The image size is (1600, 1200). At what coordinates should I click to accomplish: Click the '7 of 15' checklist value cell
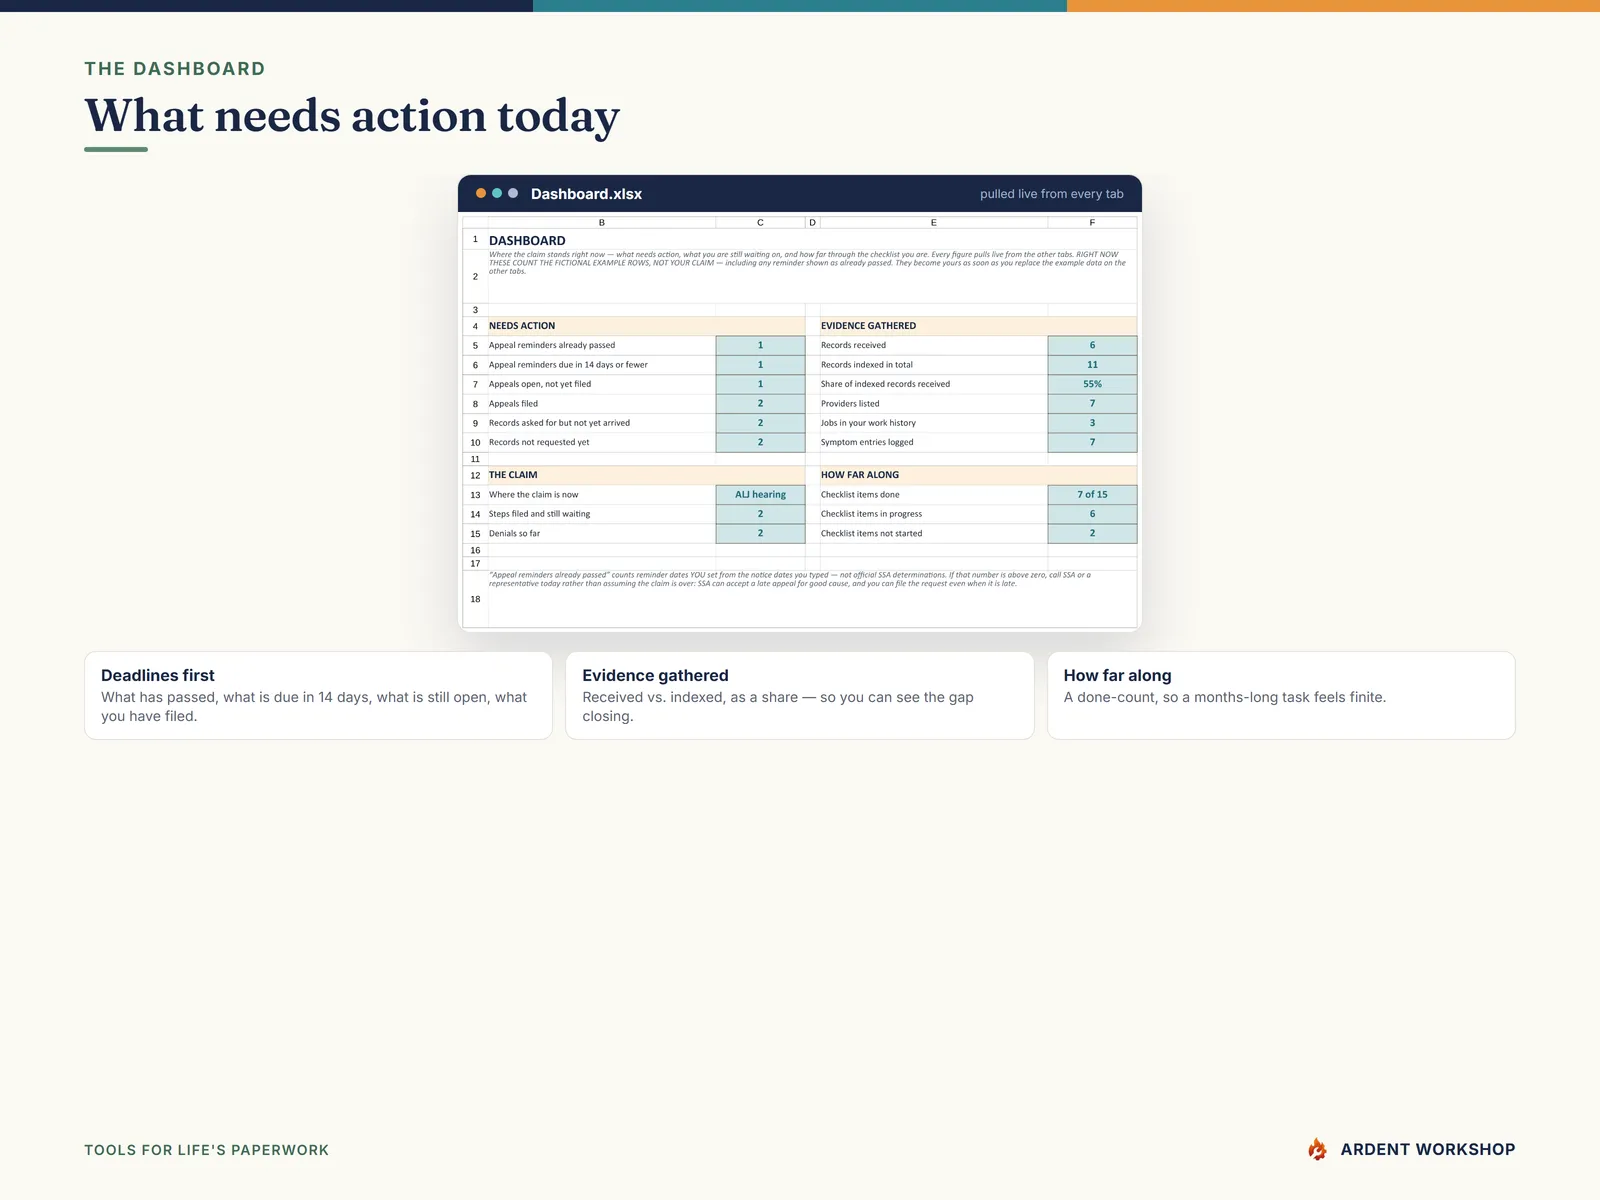coord(1092,494)
